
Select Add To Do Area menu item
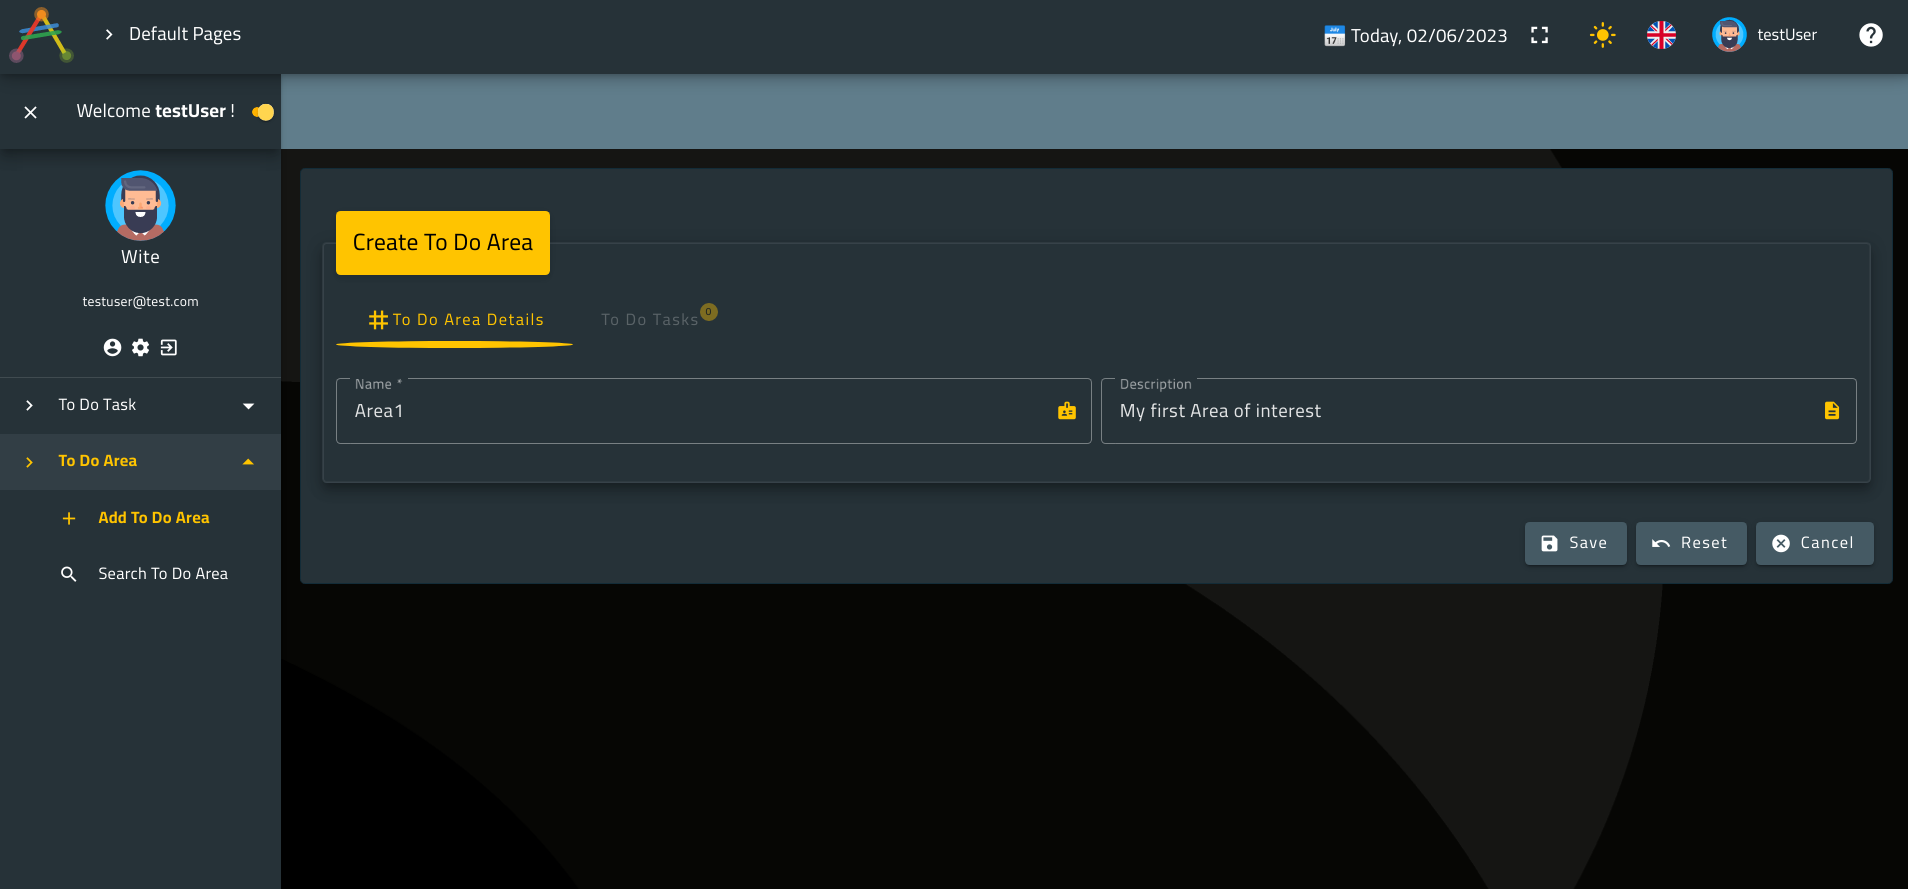pos(153,518)
